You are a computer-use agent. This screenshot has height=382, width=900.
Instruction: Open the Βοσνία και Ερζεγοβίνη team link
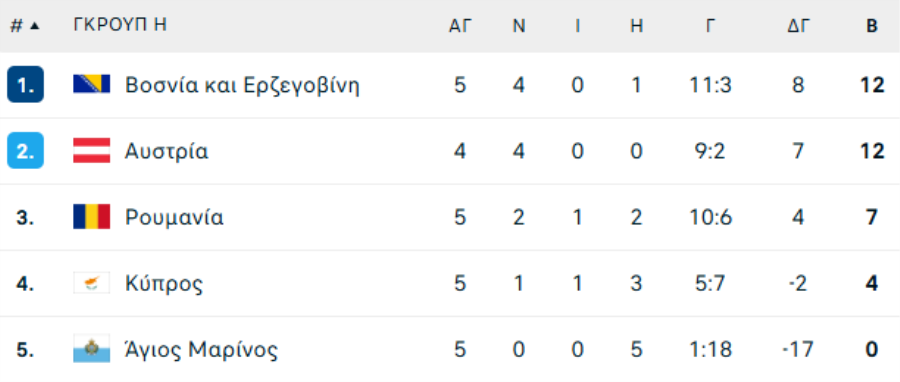click(x=242, y=85)
